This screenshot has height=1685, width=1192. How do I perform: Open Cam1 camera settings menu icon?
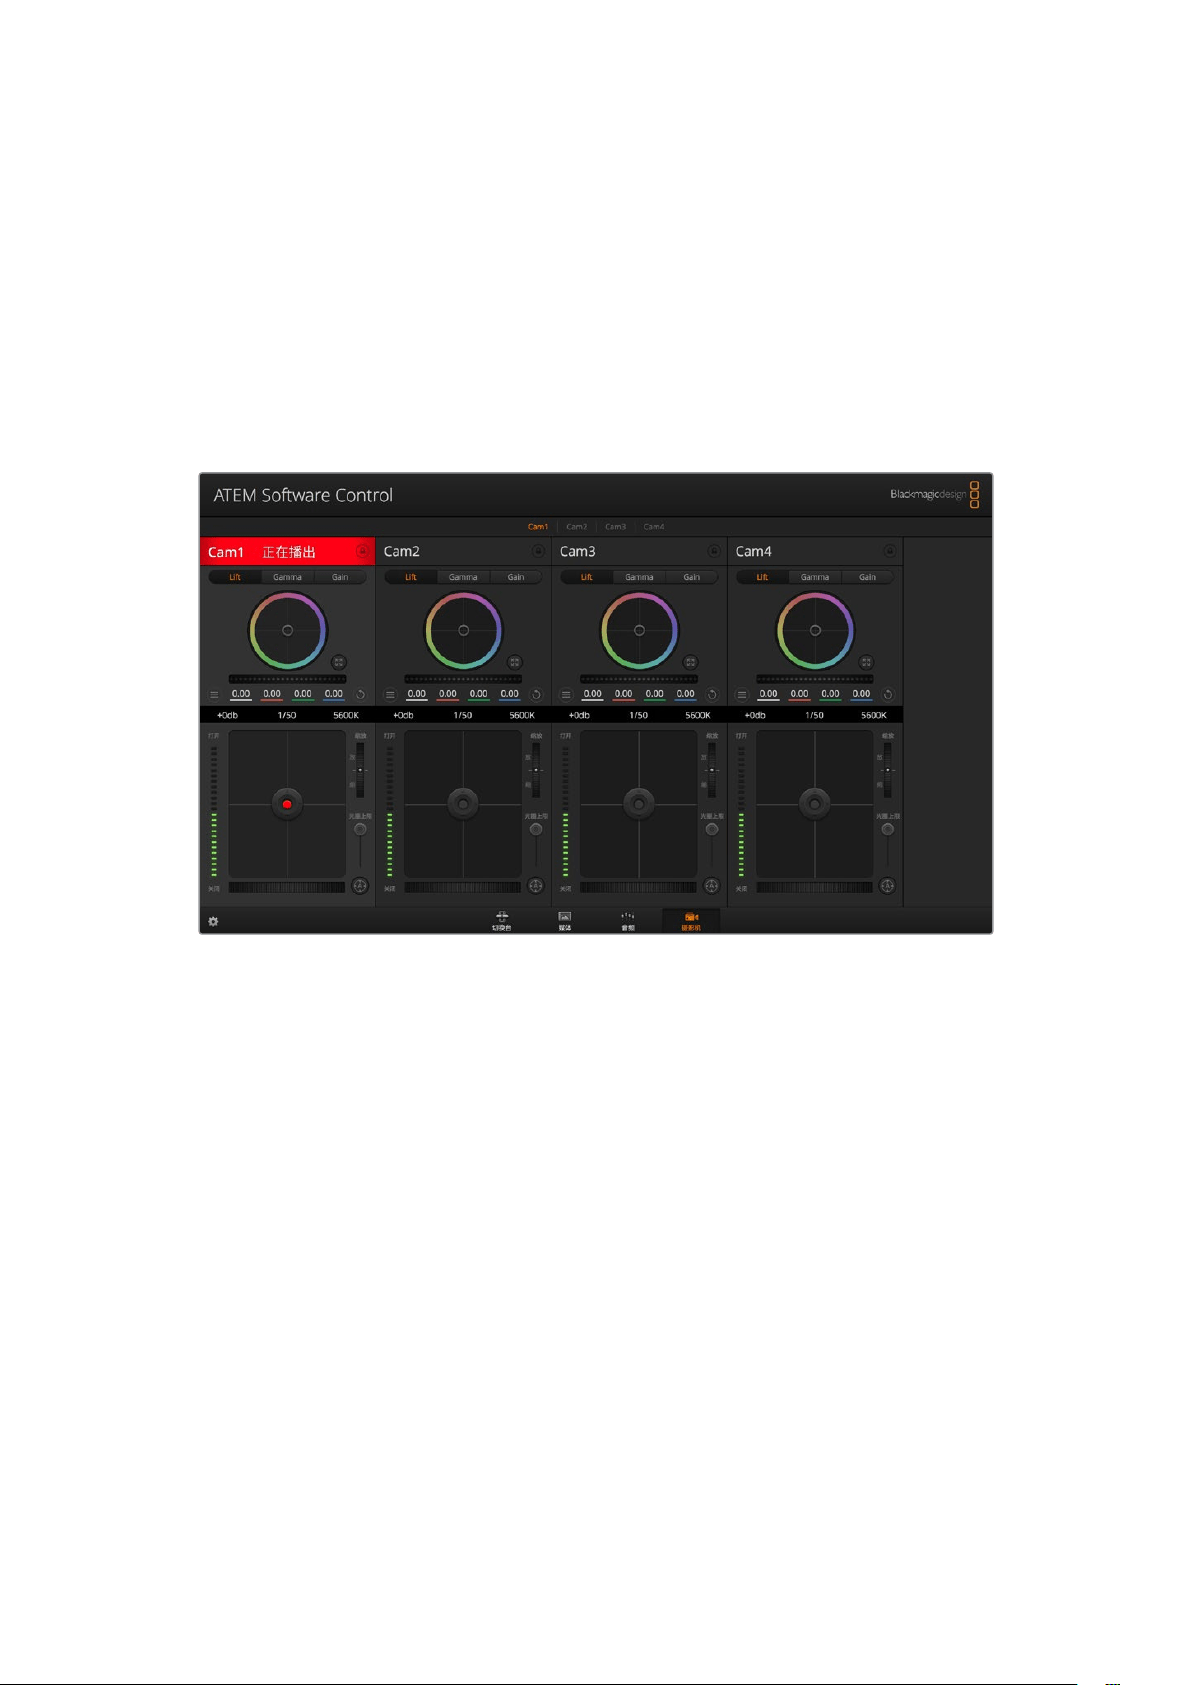click(214, 694)
